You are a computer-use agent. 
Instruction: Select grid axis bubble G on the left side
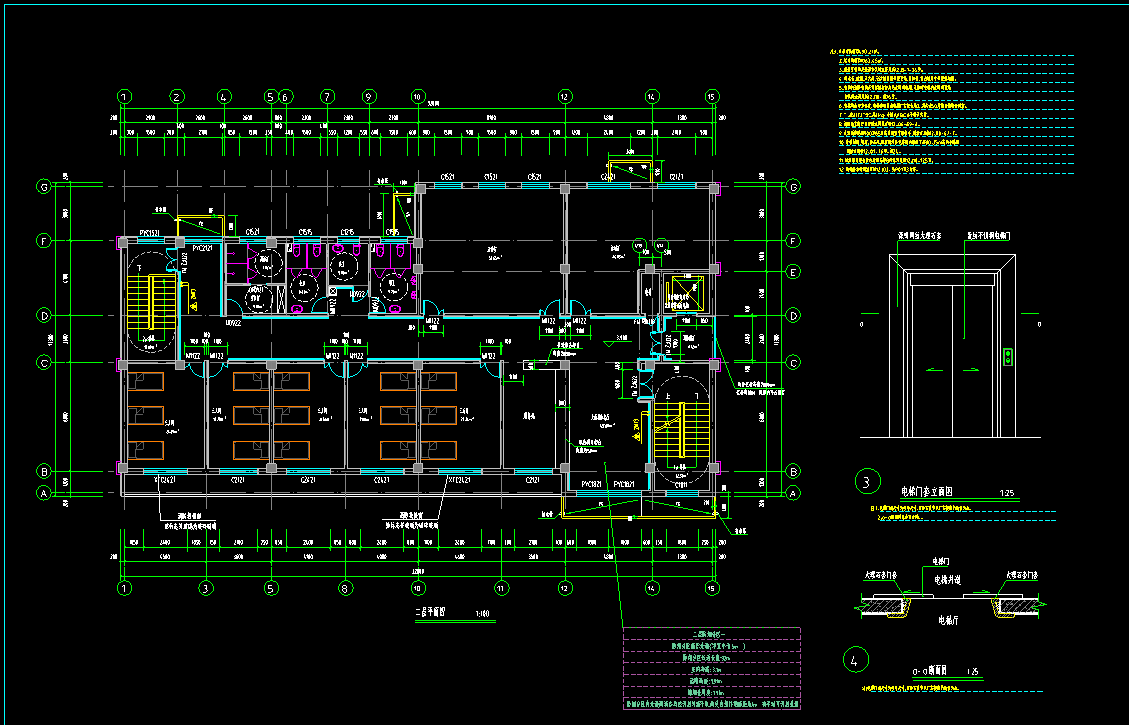tap(44, 187)
